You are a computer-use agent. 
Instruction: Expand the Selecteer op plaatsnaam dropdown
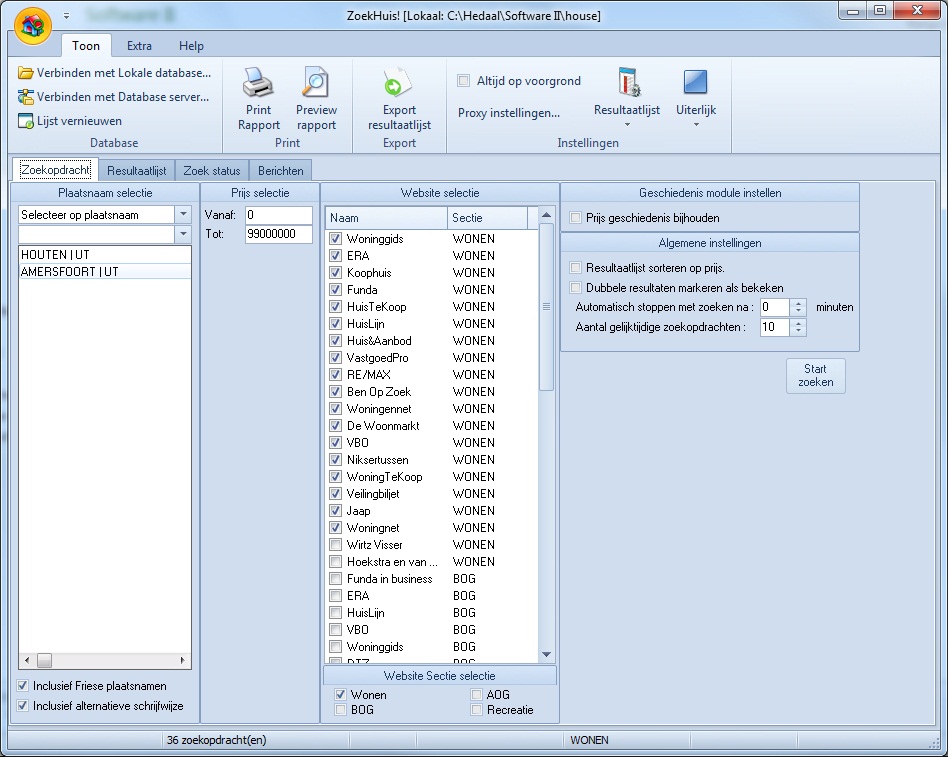(x=182, y=215)
